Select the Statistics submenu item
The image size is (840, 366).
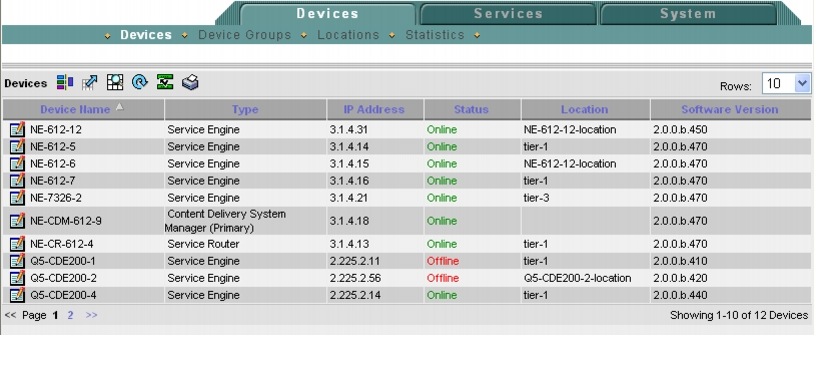(434, 35)
